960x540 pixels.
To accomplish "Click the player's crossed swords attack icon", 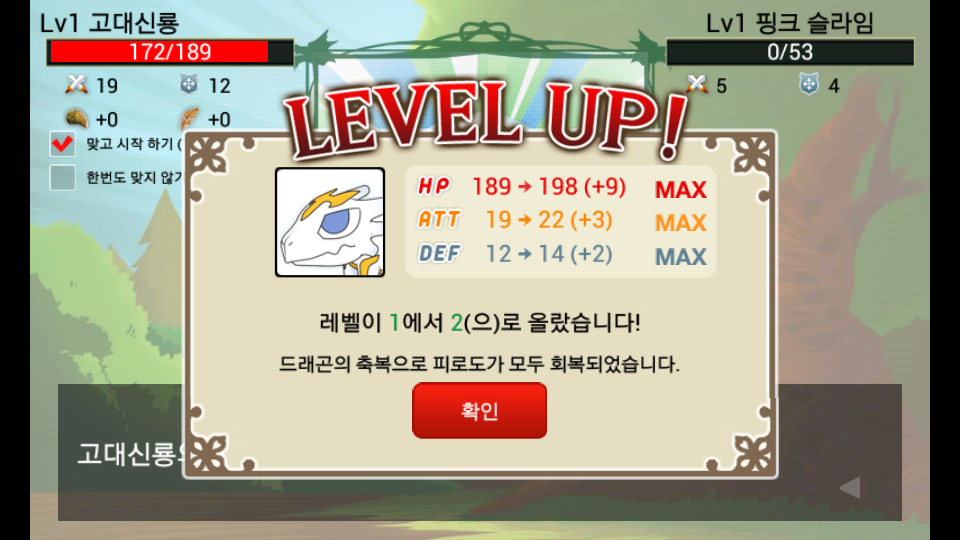I will click(x=77, y=84).
